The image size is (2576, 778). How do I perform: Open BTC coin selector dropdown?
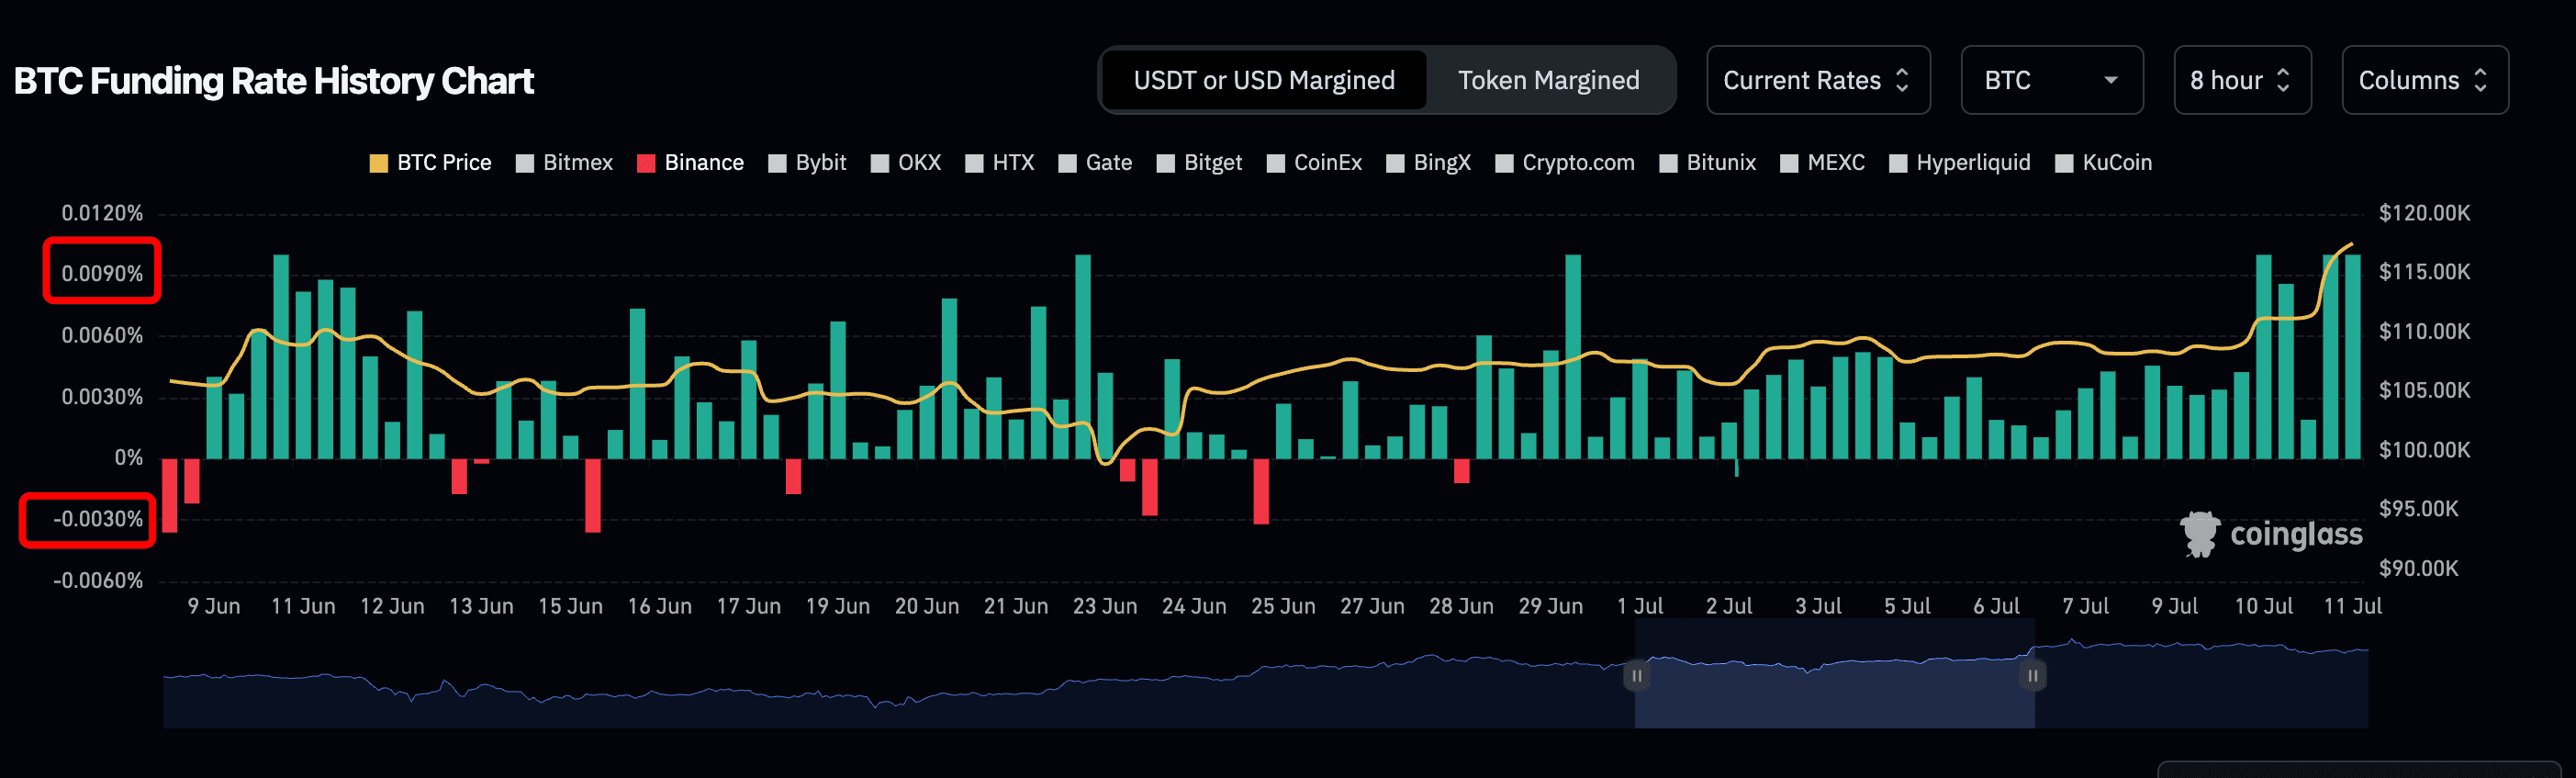coord(2052,80)
